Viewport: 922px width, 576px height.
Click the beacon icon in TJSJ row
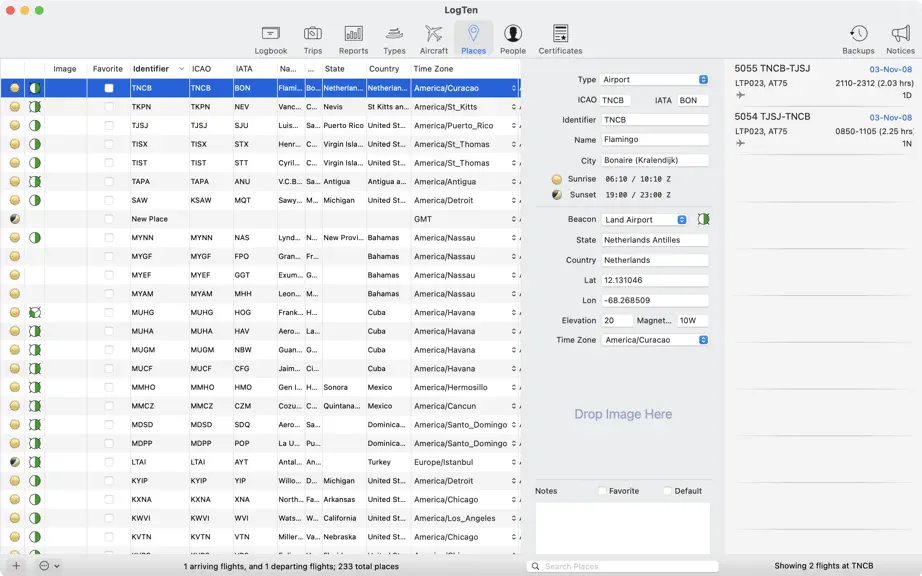tap(35, 126)
